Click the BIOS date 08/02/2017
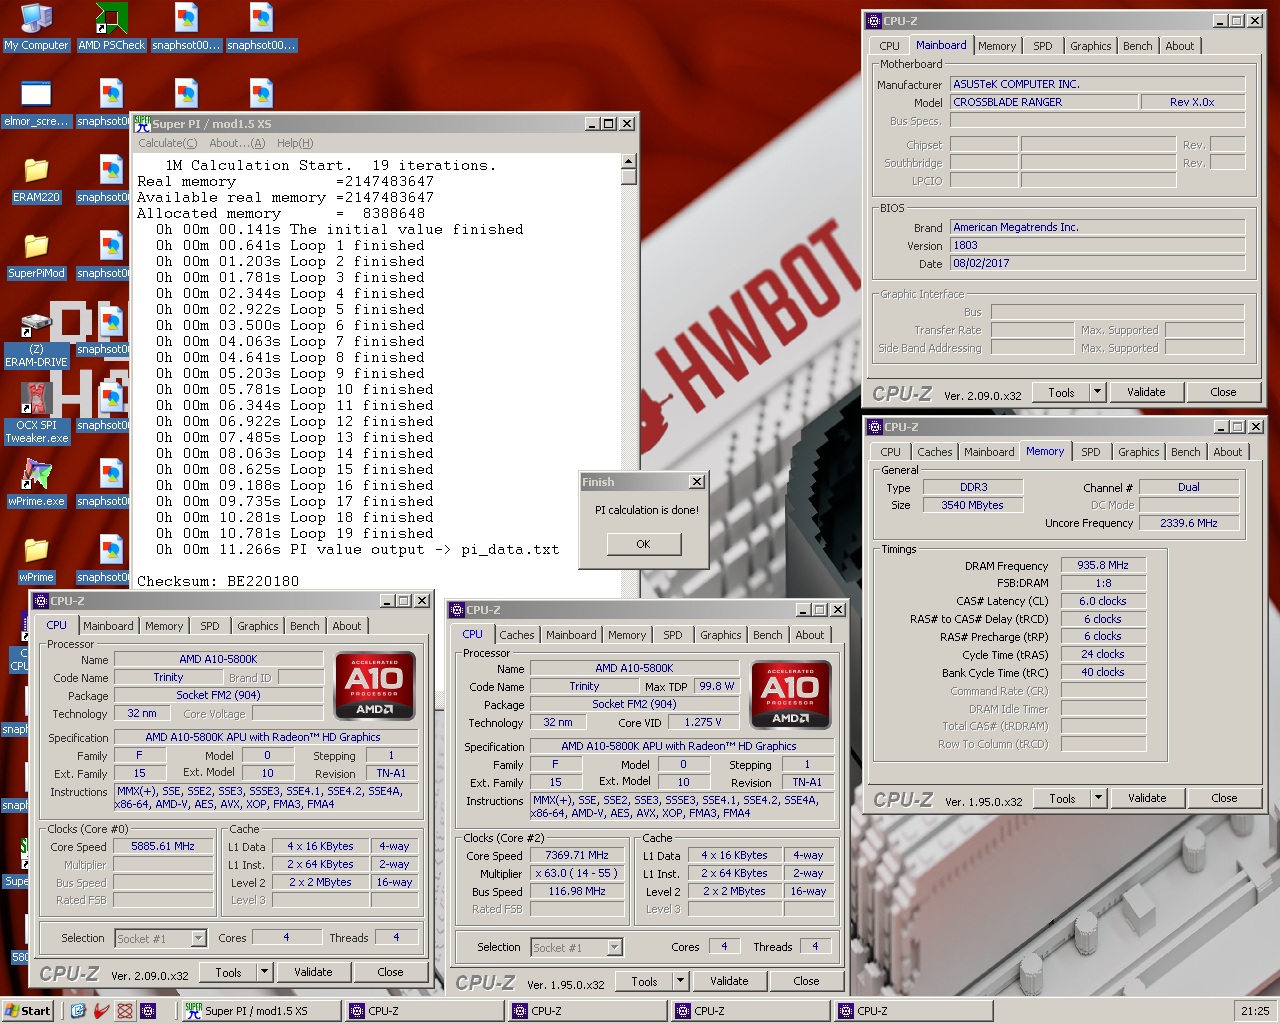The image size is (1280, 1024). point(1097,263)
